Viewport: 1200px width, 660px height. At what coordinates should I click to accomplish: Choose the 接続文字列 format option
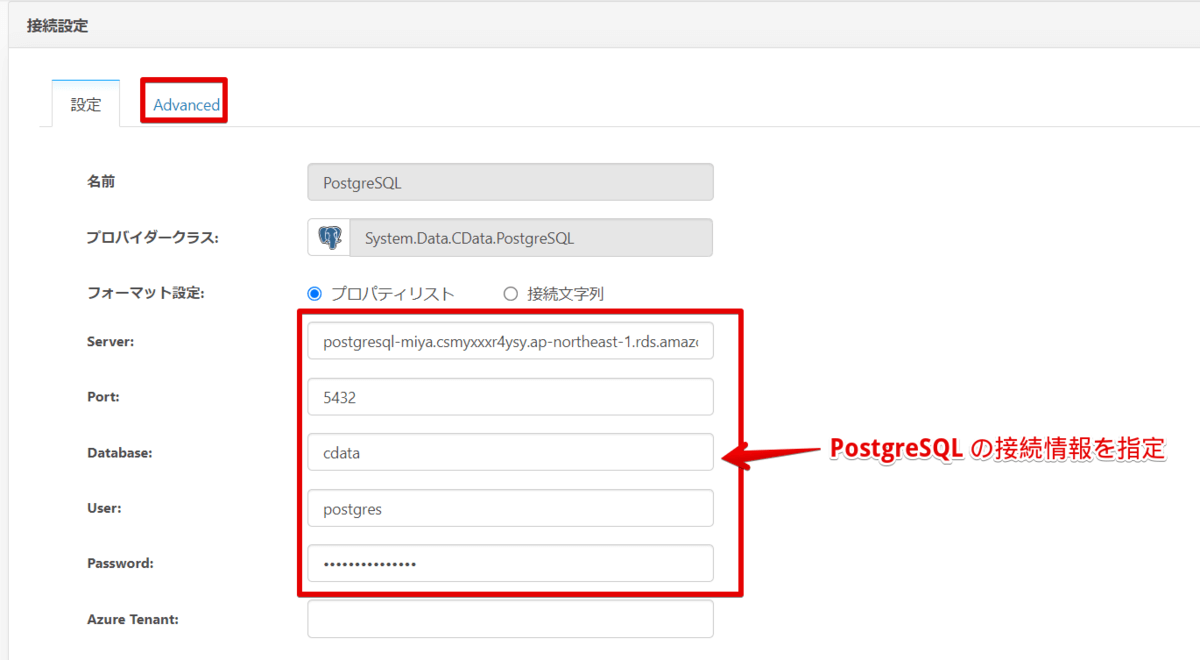pos(511,294)
